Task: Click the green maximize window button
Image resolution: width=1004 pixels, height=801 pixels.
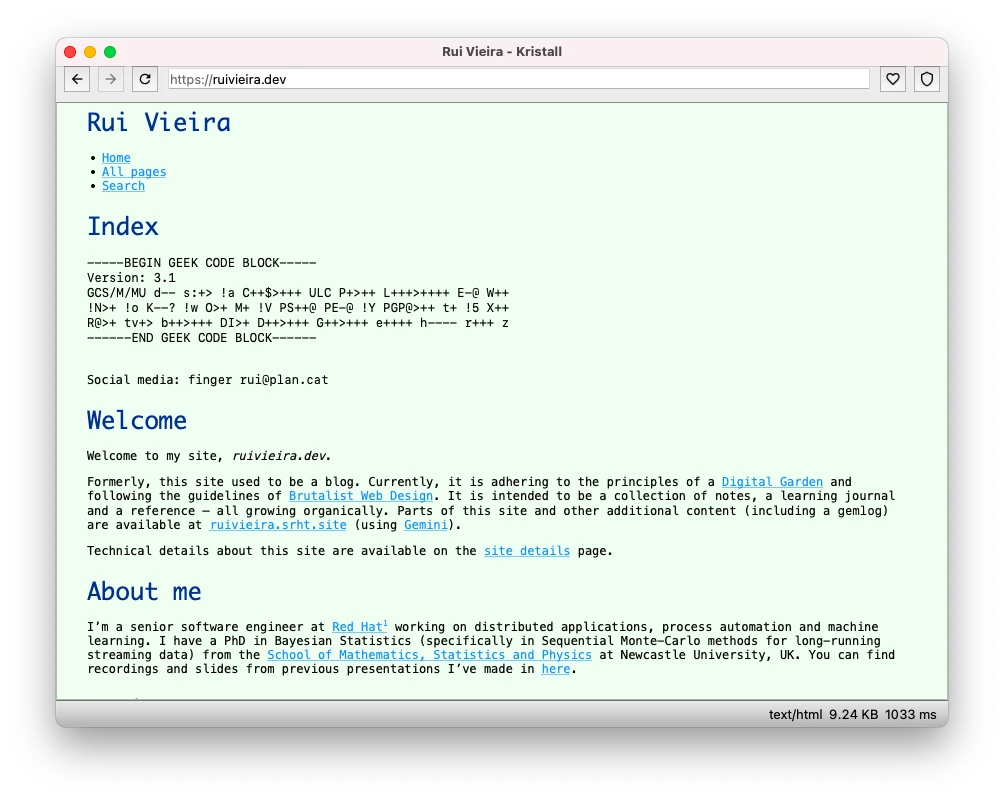Action: 110,52
